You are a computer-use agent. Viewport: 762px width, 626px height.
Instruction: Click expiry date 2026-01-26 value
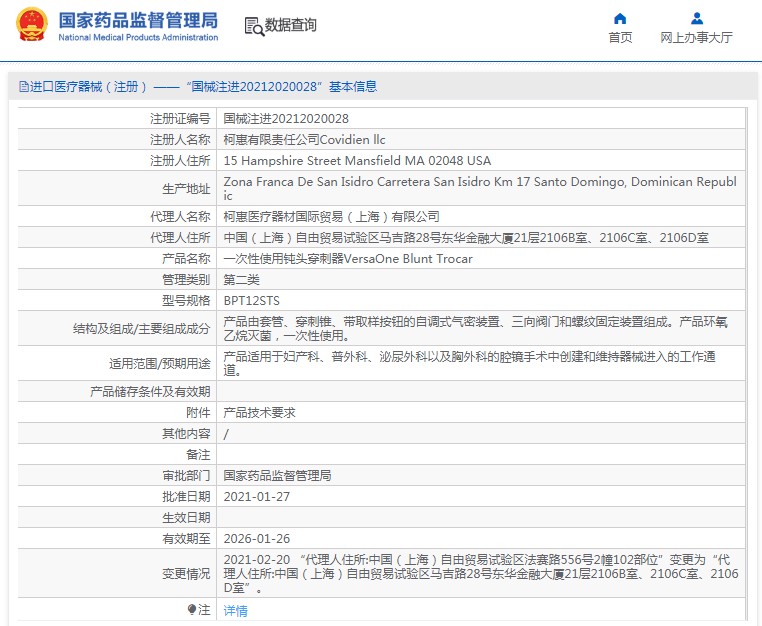pos(256,538)
